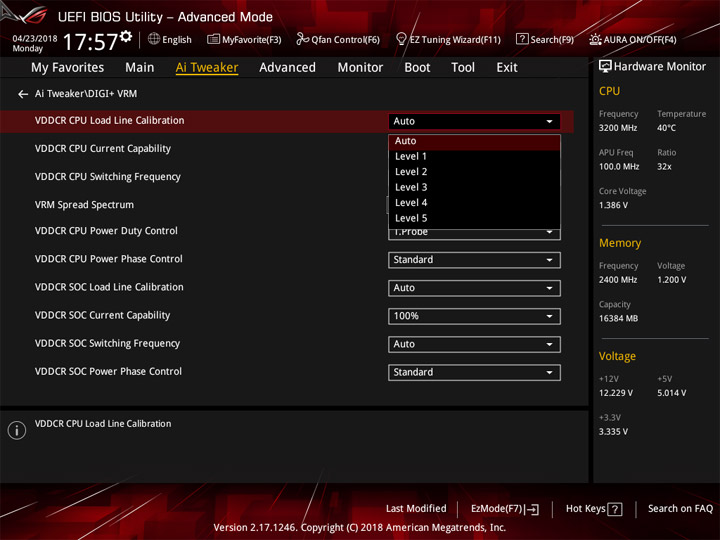Toggle the AURA light icon

[x=595, y=39]
